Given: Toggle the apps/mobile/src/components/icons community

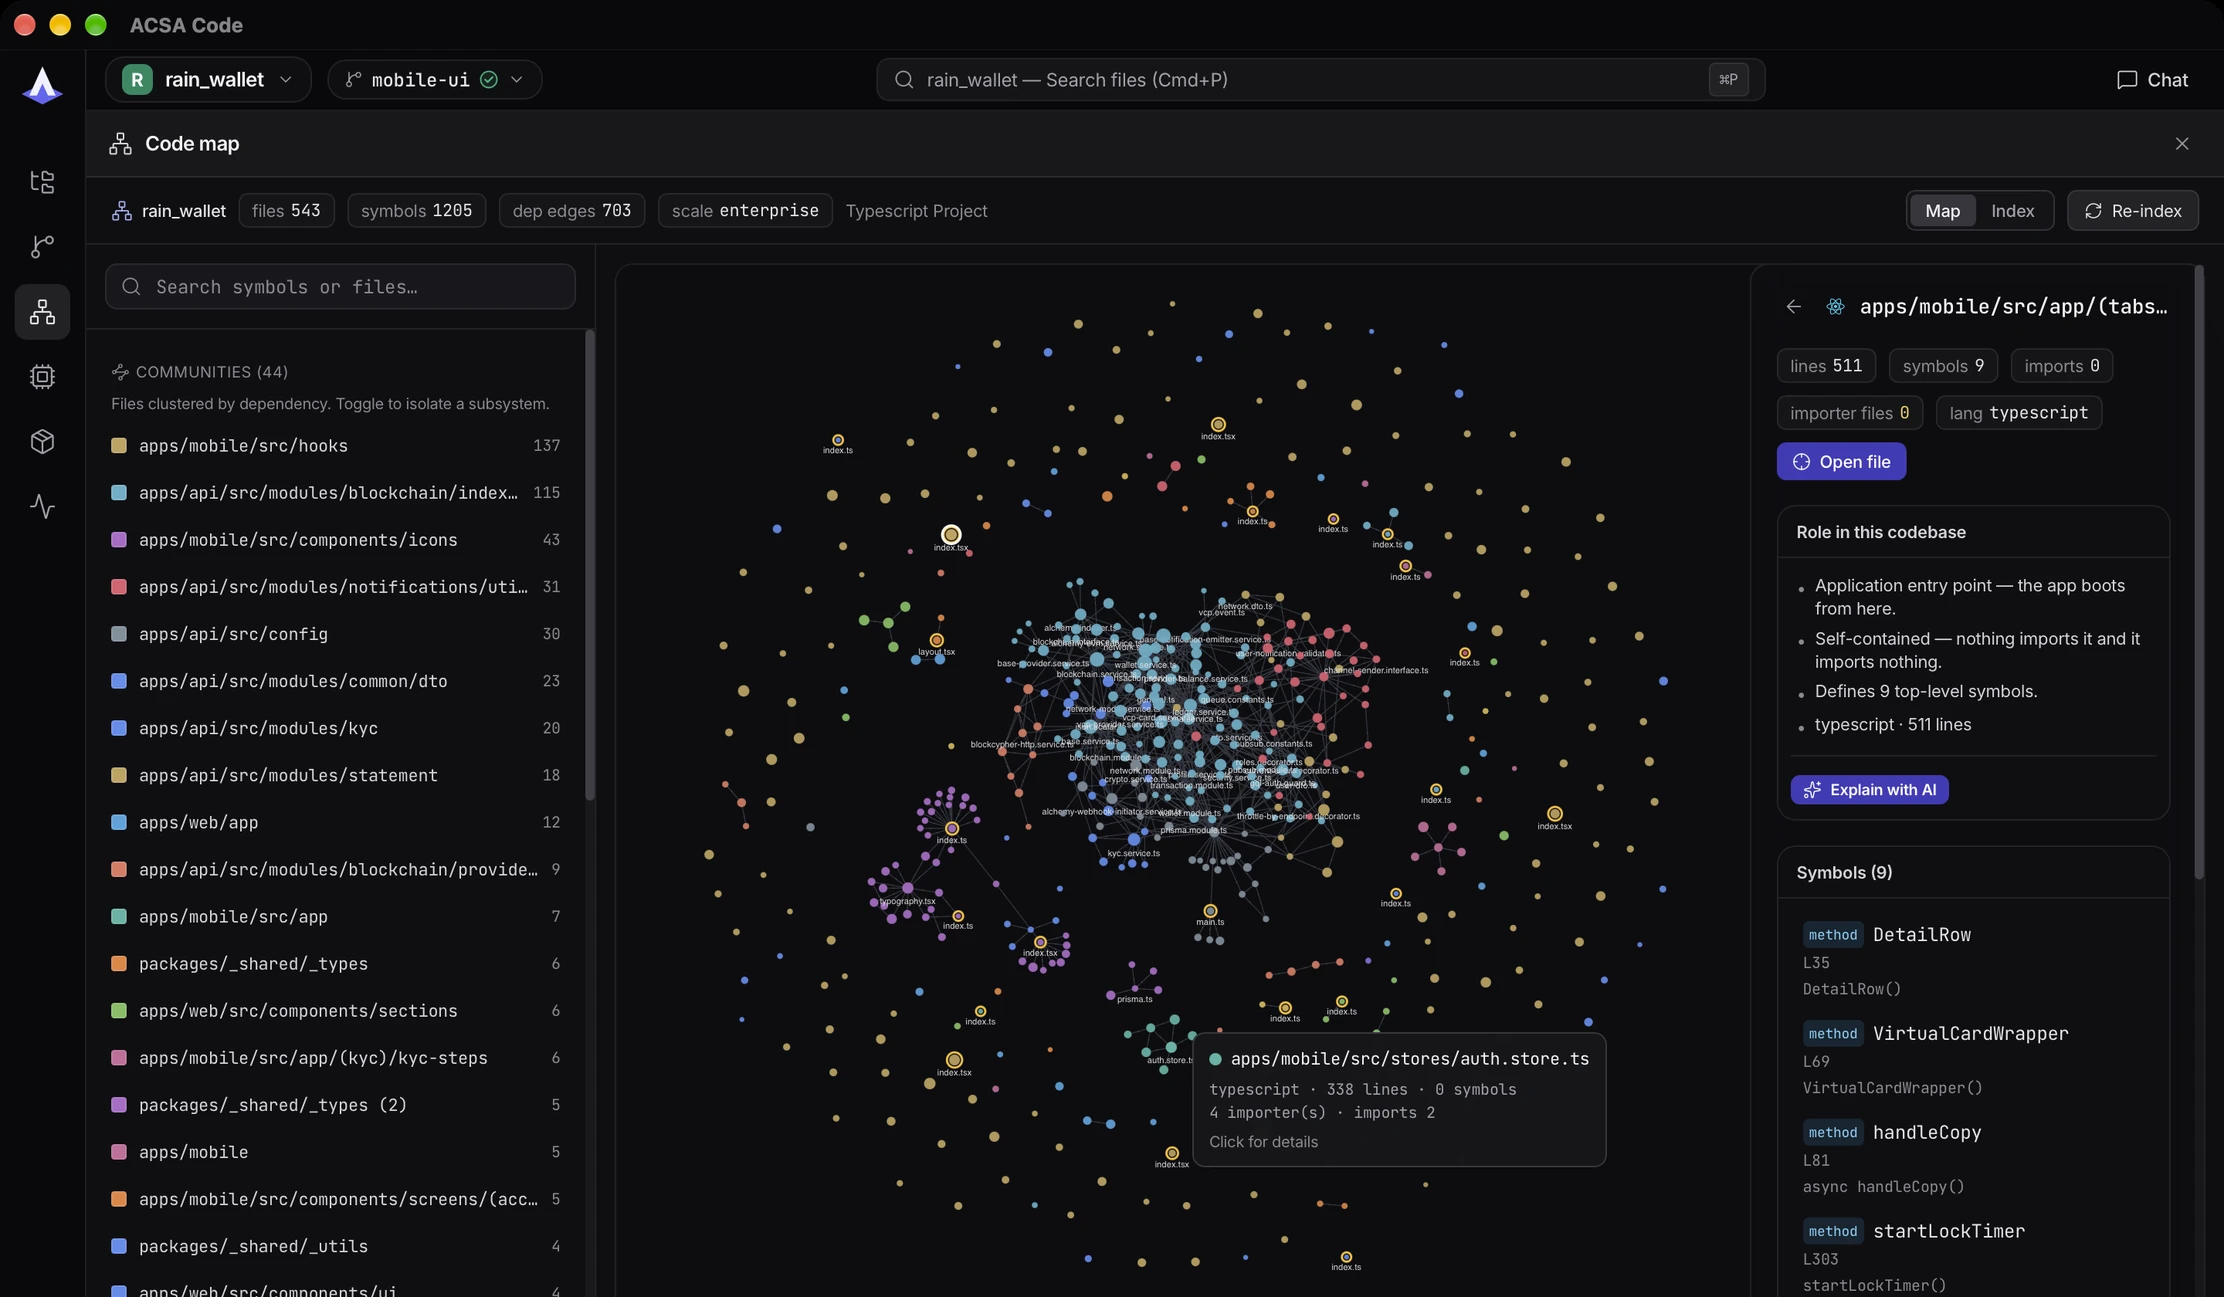Looking at the screenshot, I should point(336,540).
